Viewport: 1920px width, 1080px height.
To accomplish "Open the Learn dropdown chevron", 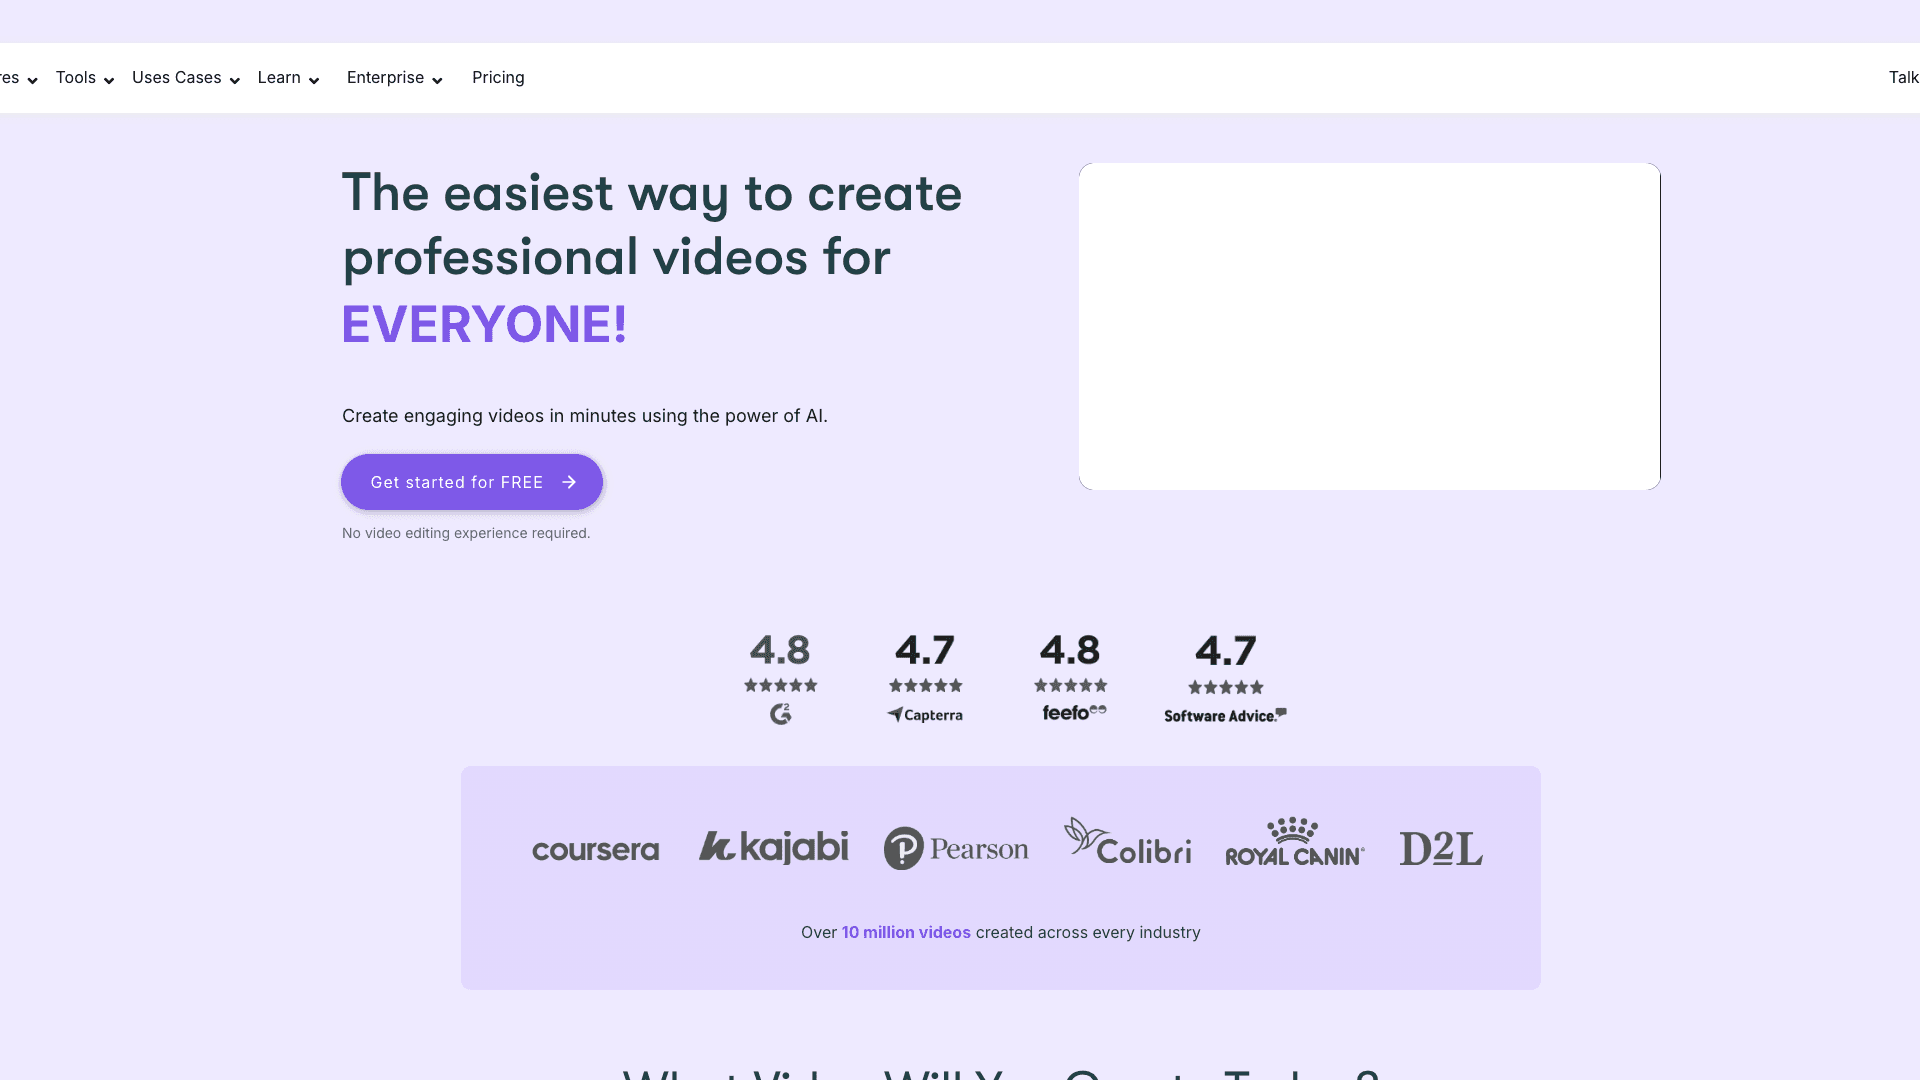I will [314, 80].
